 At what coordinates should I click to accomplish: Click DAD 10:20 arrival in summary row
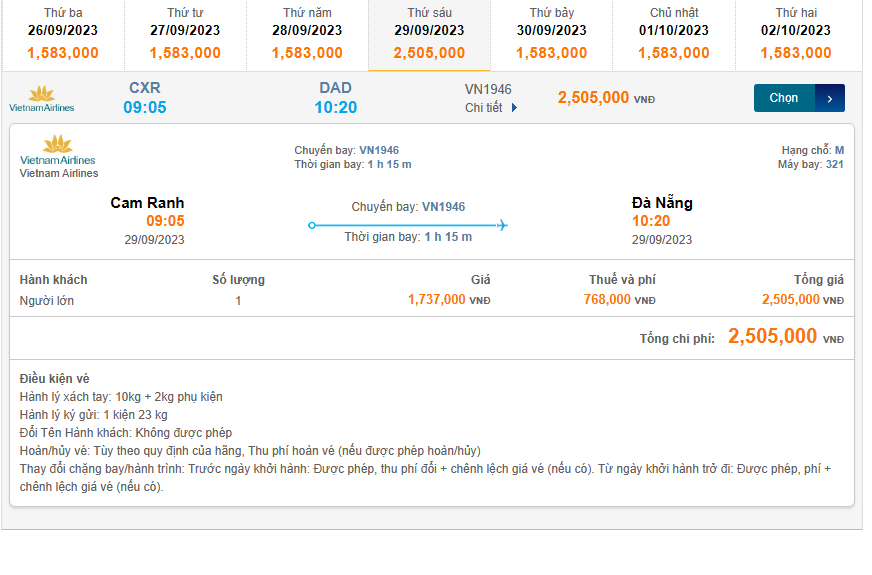pyautogui.click(x=336, y=98)
